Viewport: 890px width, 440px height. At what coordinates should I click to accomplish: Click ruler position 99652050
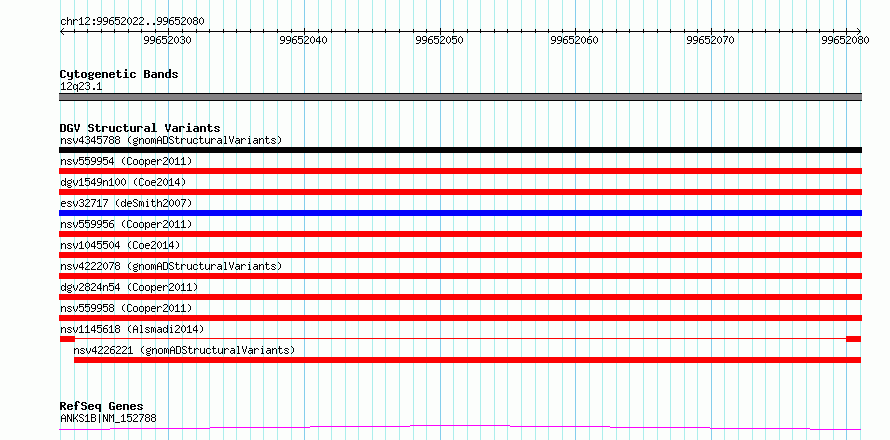(440, 40)
